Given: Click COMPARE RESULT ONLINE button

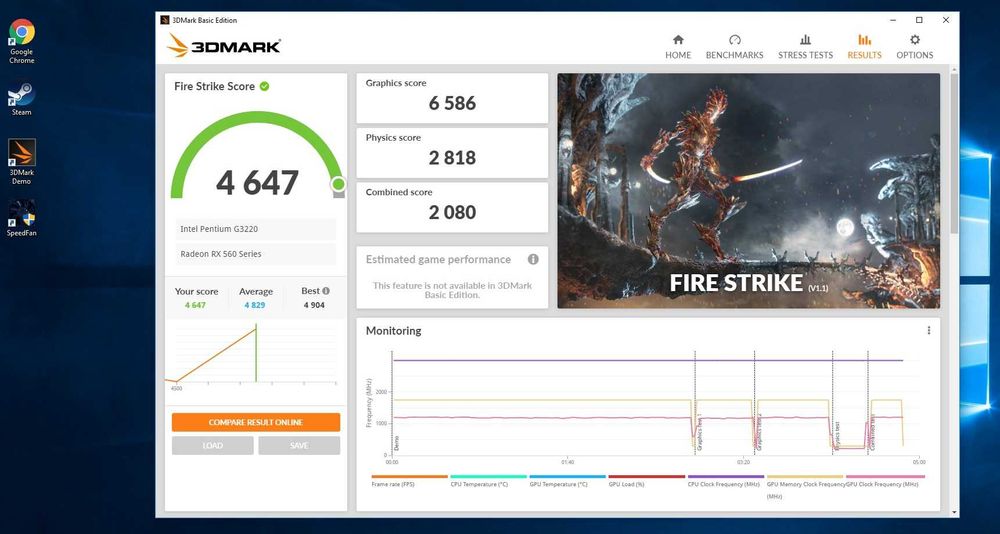Looking at the screenshot, I should click(256, 422).
